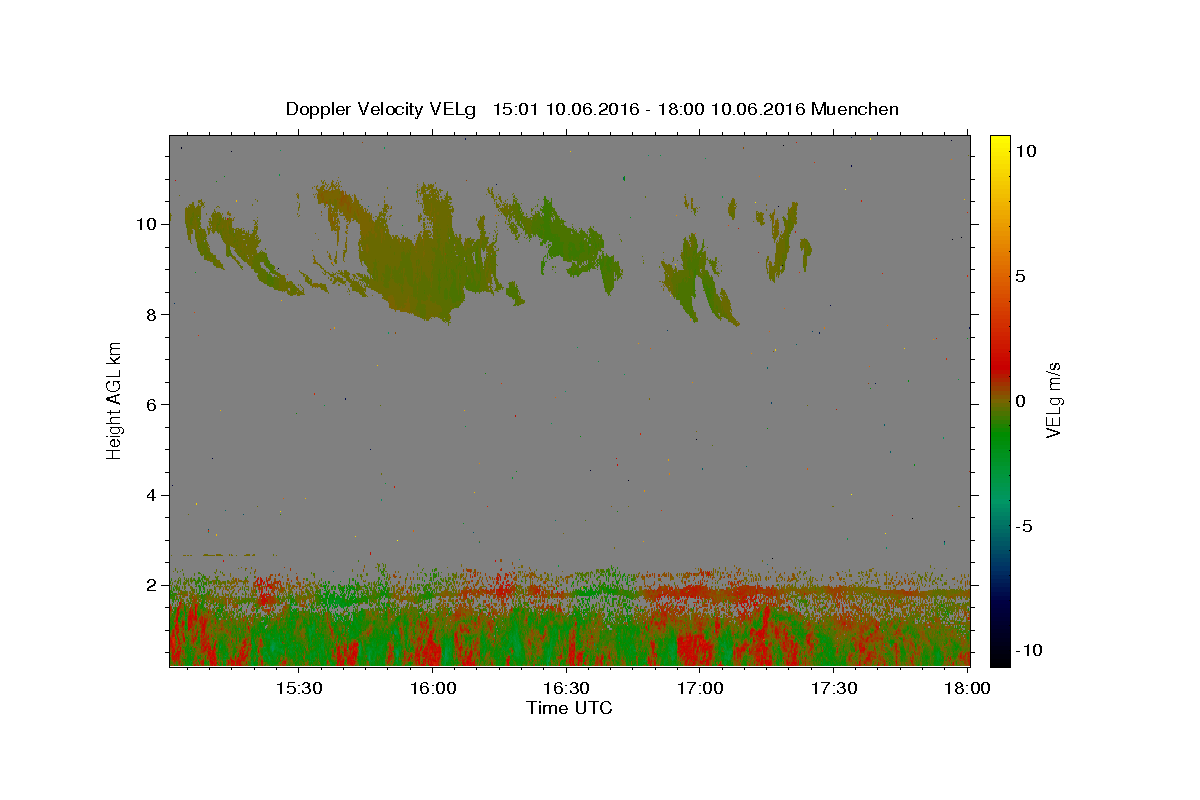The image size is (1200, 800).
Task: Click the Height AGL km axis title
Action: (x=115, y=400)
